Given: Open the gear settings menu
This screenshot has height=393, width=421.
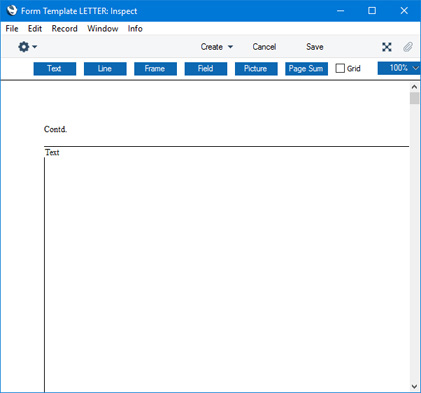Looking at the screenshot, I should coord(27,47).
